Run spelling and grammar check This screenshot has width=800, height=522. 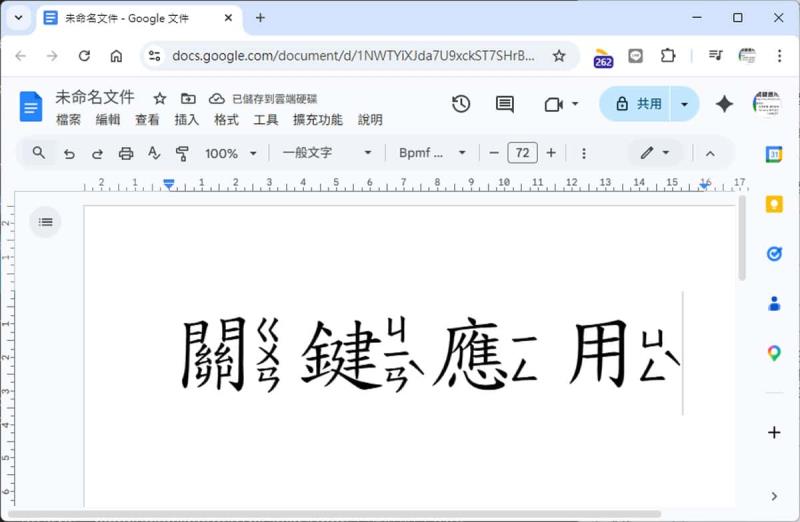click(154, 153)
